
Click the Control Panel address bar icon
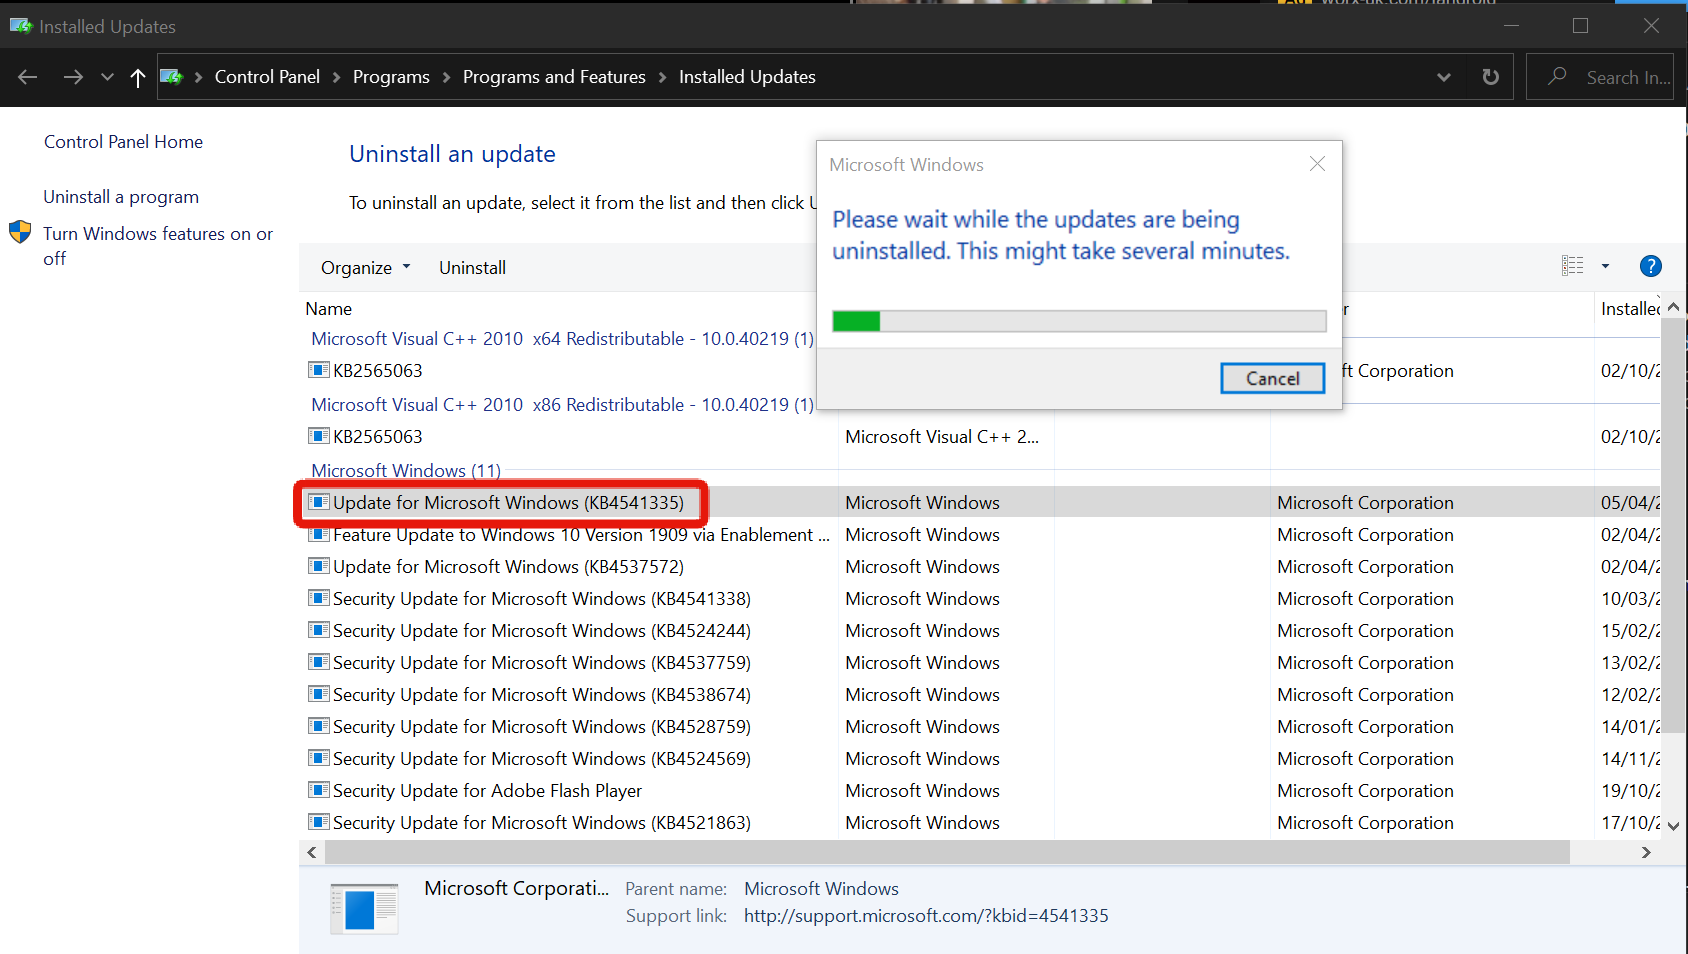point(172,77)
